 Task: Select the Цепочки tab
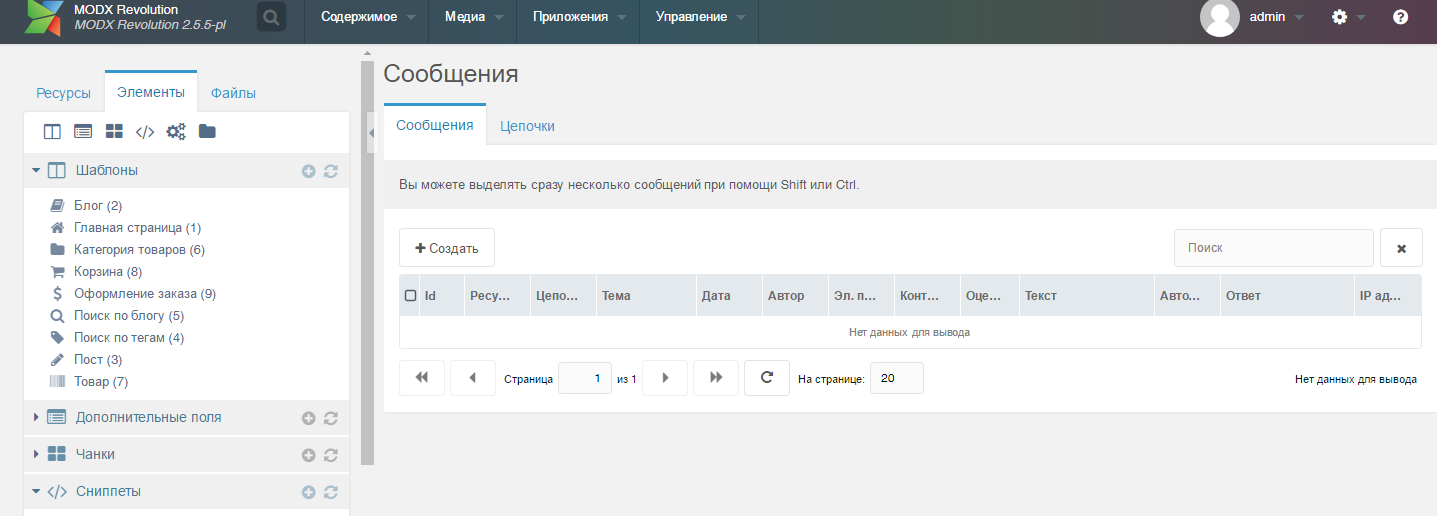527,126
